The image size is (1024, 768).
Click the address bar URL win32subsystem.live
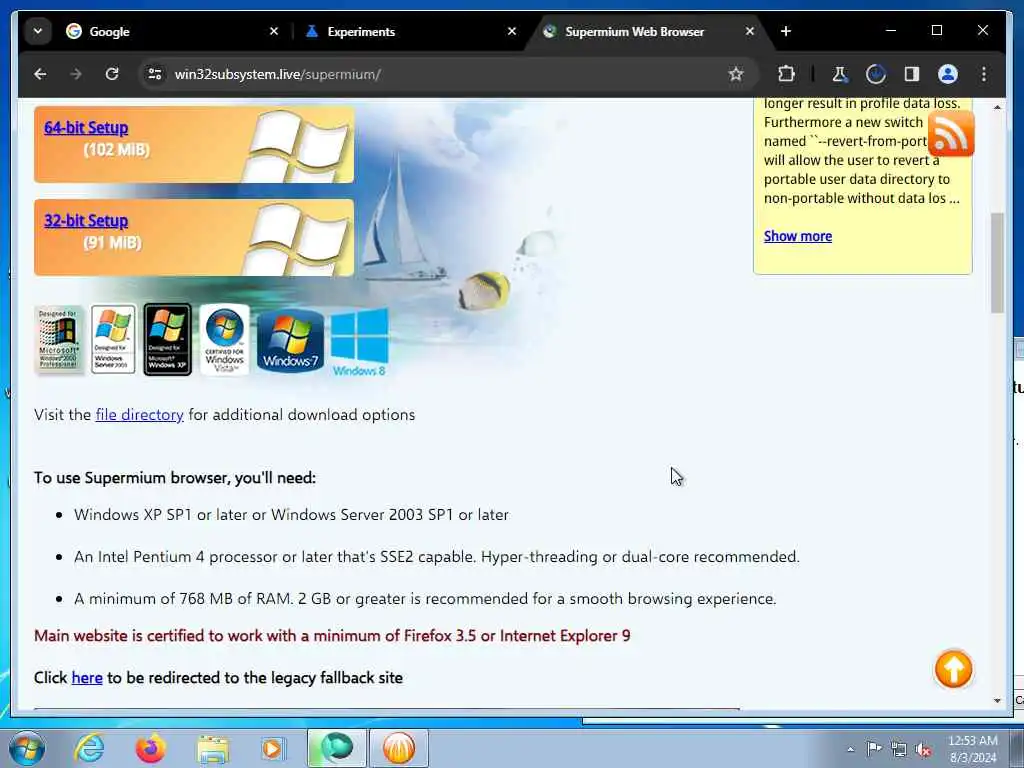pyautogui.click(x=278, y=74)
